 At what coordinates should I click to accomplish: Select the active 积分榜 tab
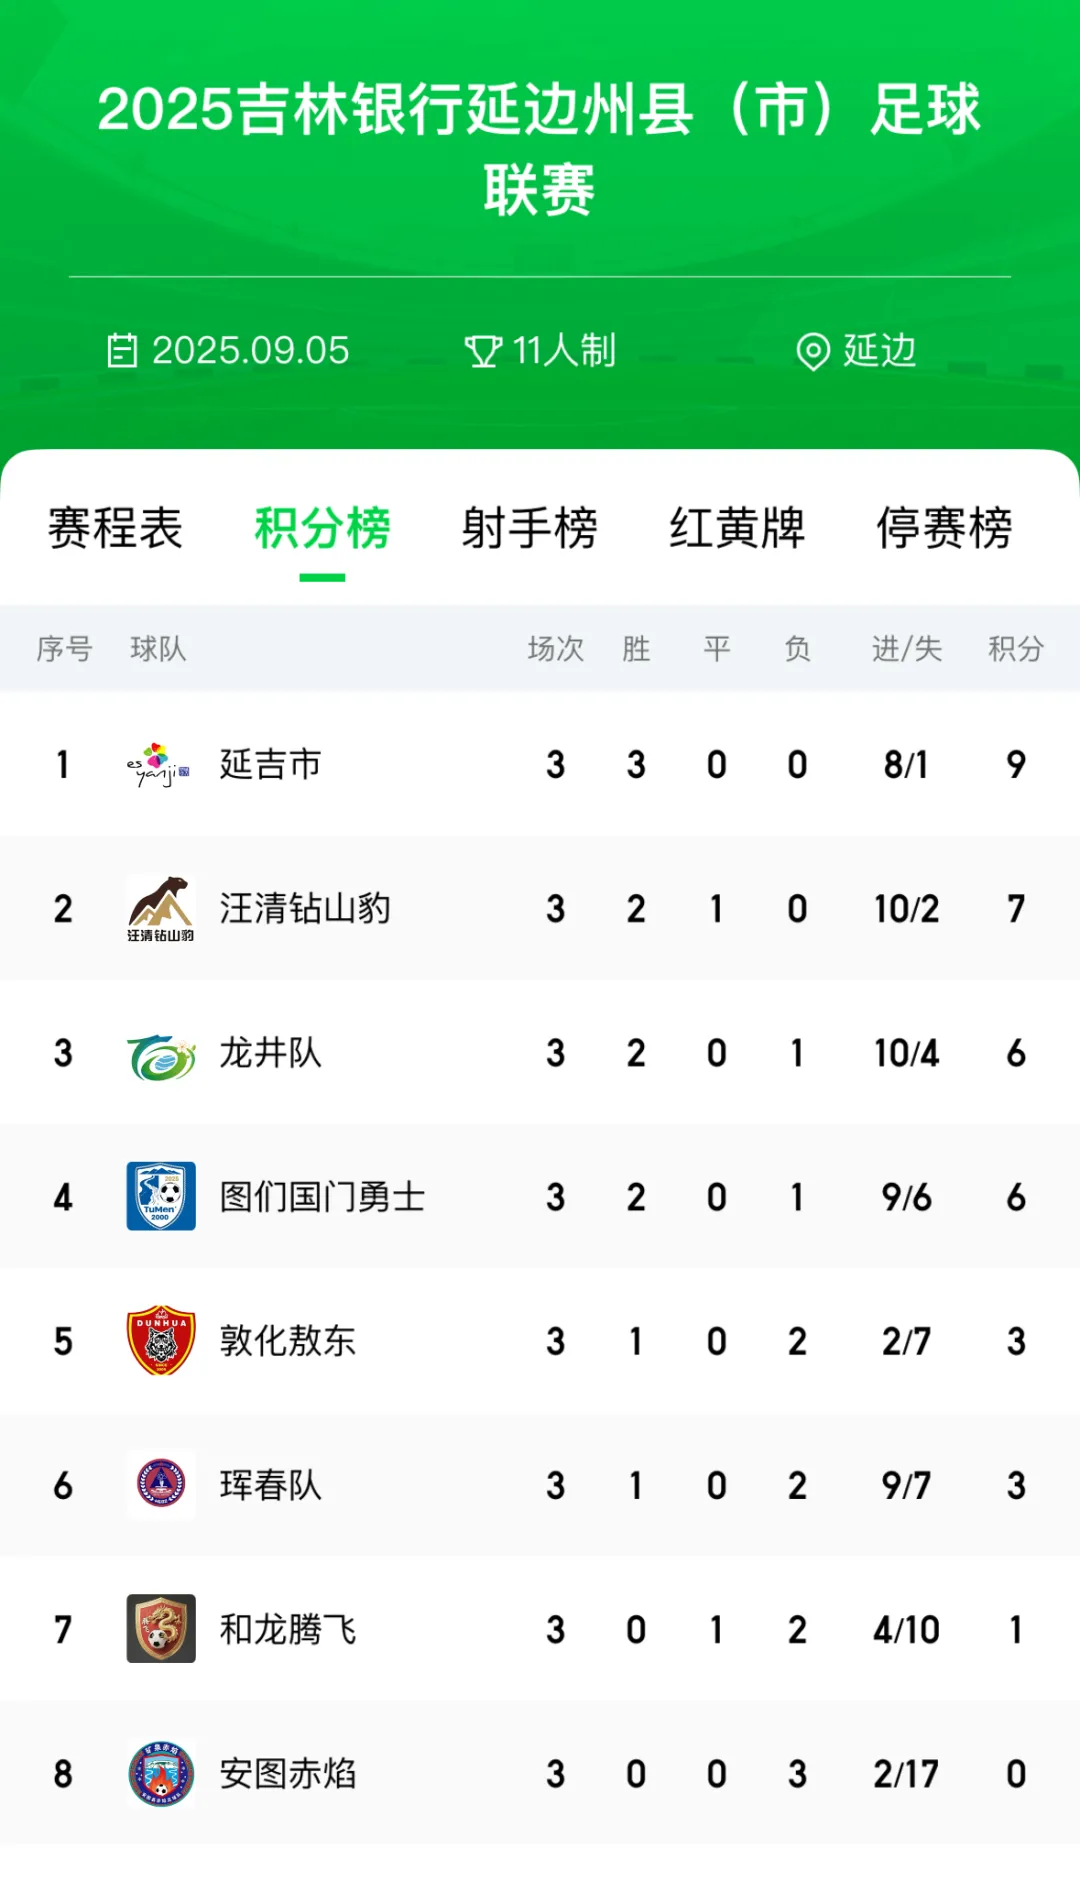point(322,528)
